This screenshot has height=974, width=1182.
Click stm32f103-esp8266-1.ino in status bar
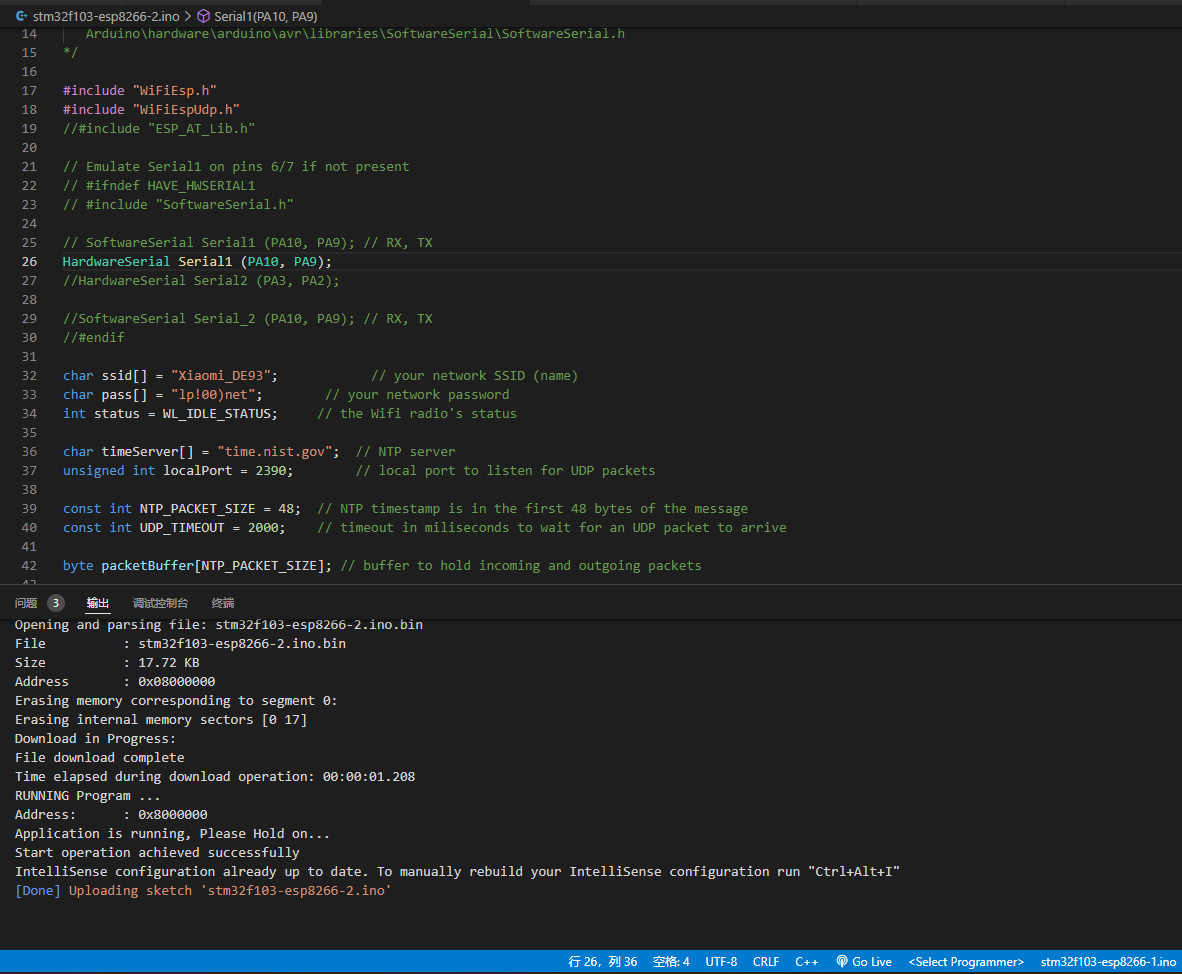(x=1108, y=961)
